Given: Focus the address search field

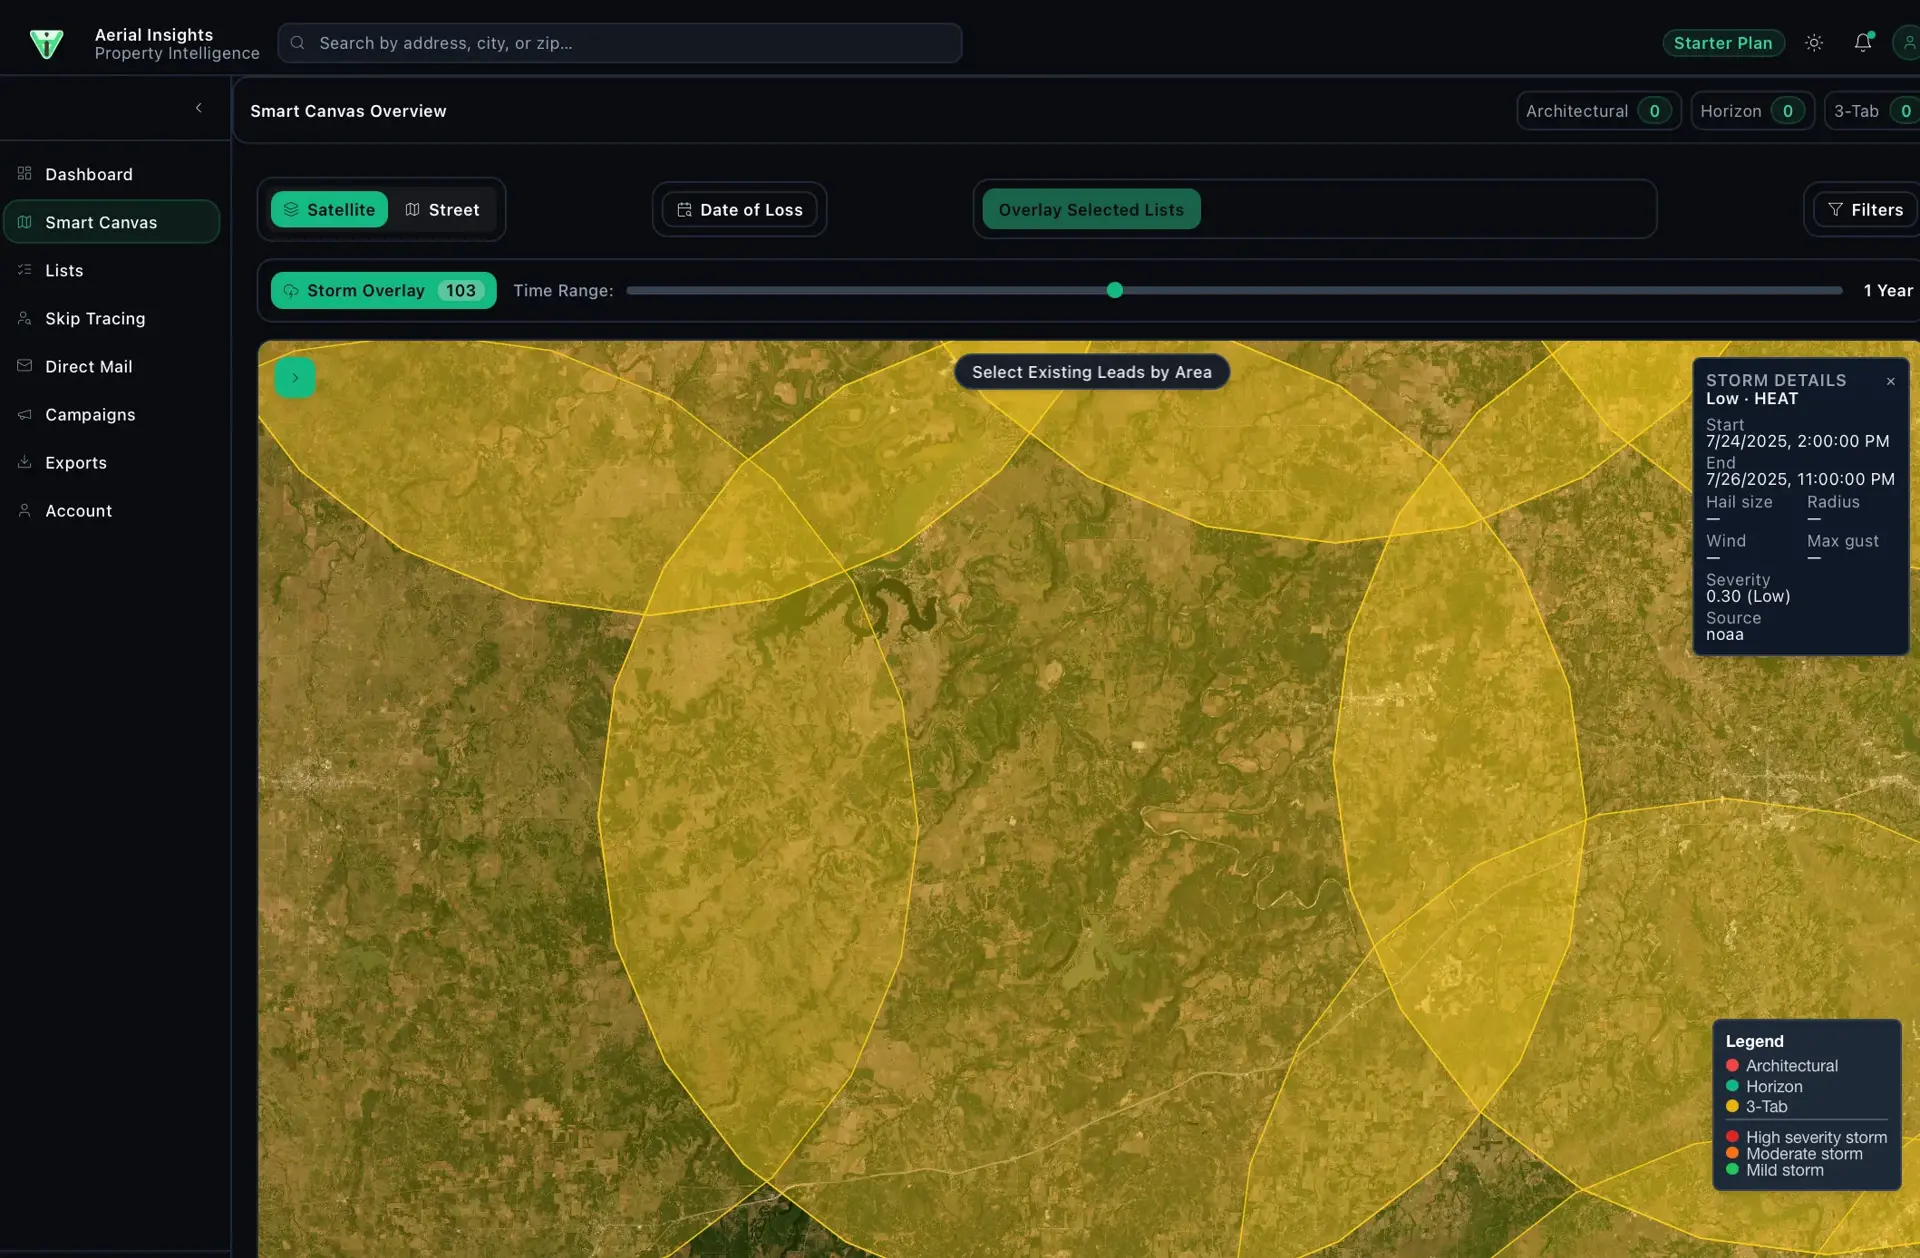Looking at the screenshot, I should click(620, 43).
